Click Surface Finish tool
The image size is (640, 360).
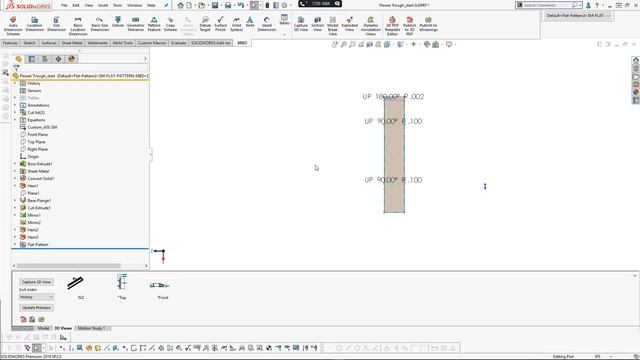coord(220,24)
